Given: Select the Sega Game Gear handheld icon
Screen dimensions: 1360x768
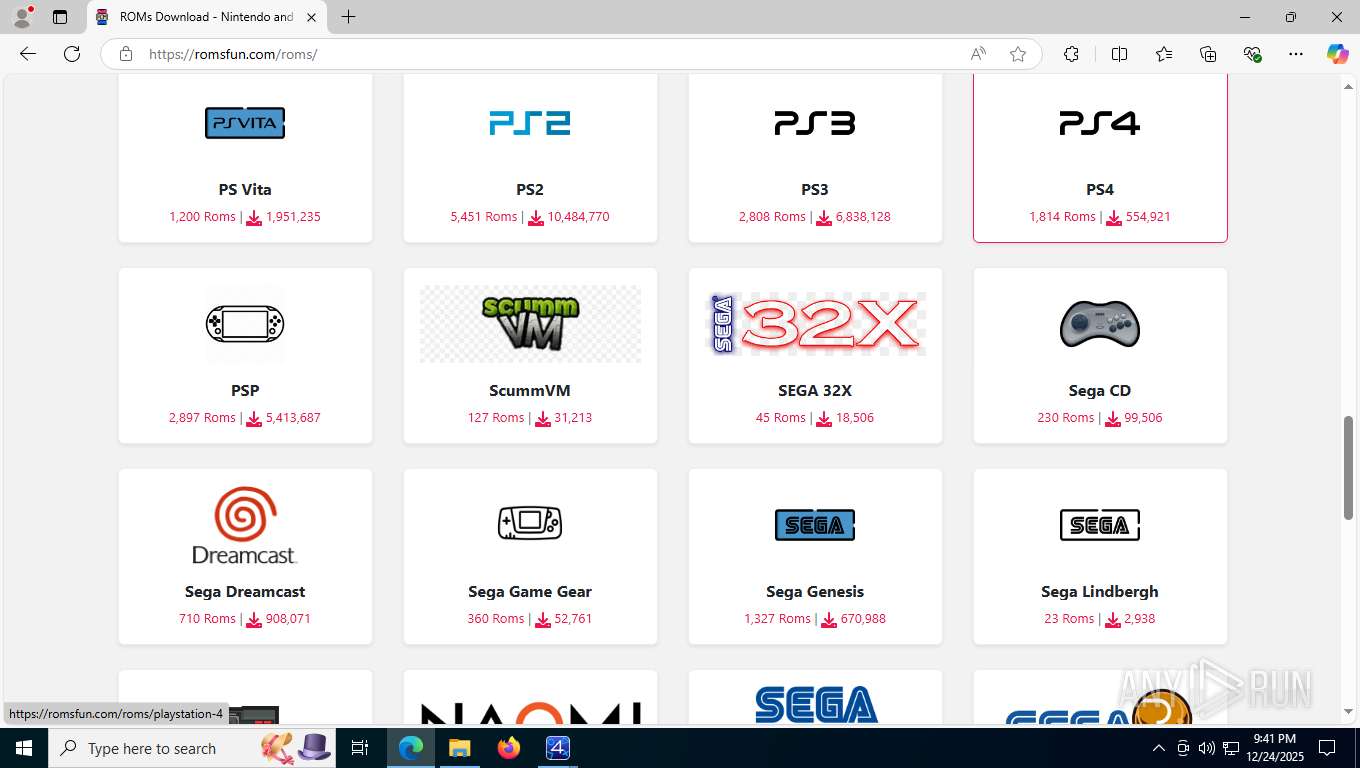Looking at the screenshot, I should [530, 523].
